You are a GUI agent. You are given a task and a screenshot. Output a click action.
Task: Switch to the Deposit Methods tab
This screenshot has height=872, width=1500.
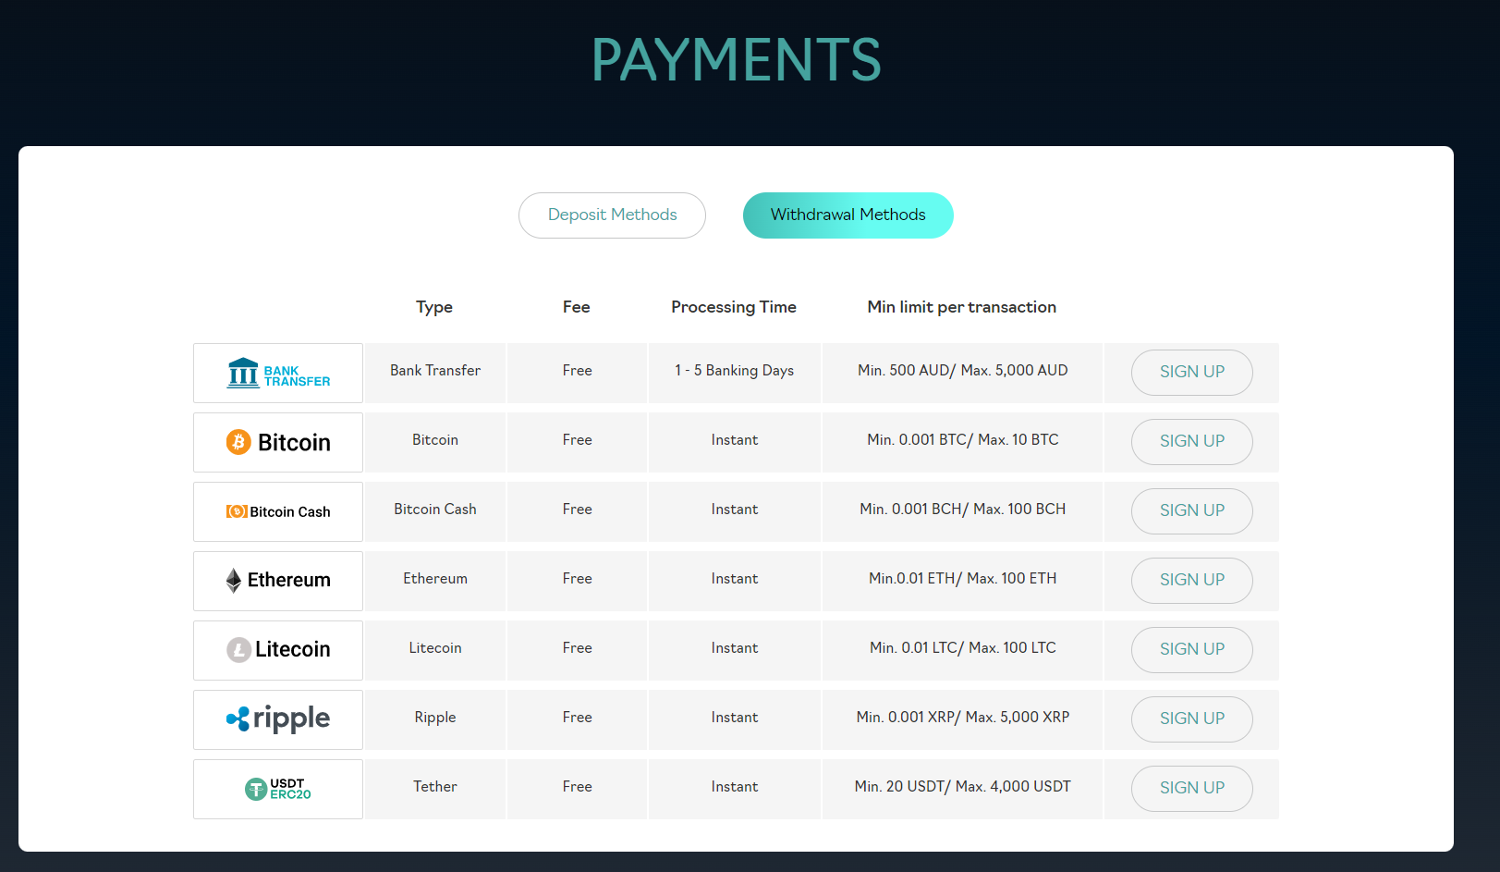tap(612, 215)
